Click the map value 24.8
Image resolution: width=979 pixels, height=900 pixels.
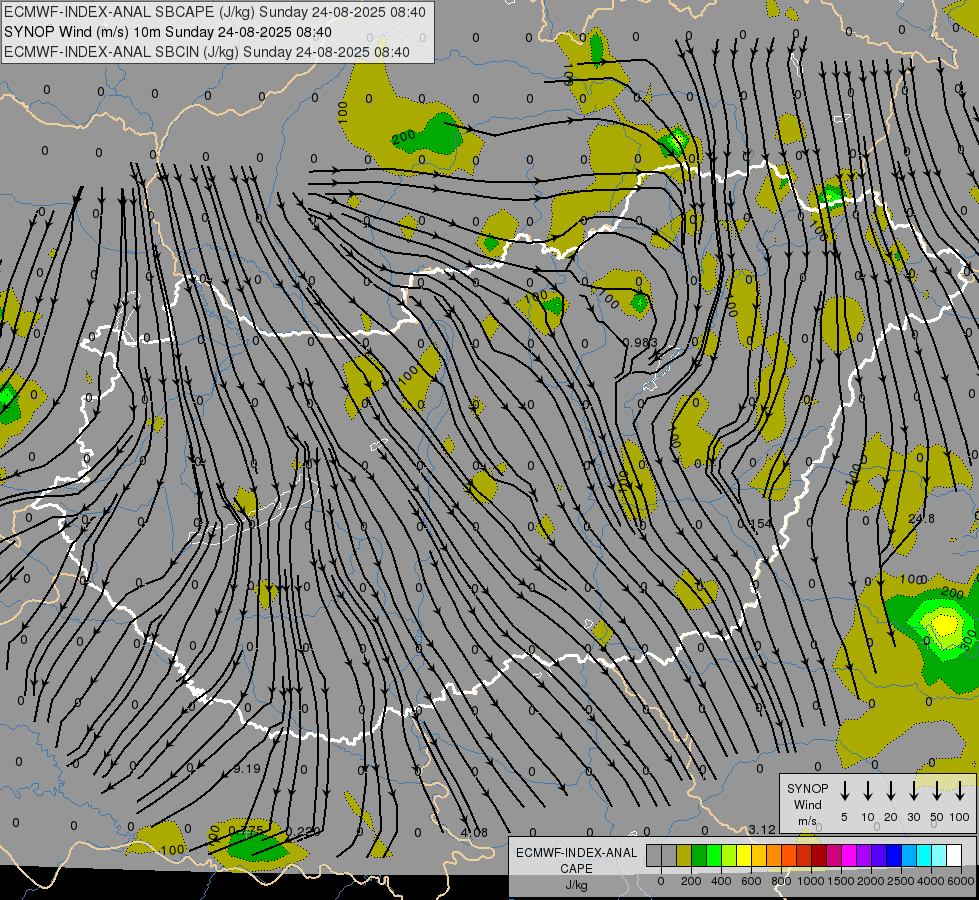point(922,518)
